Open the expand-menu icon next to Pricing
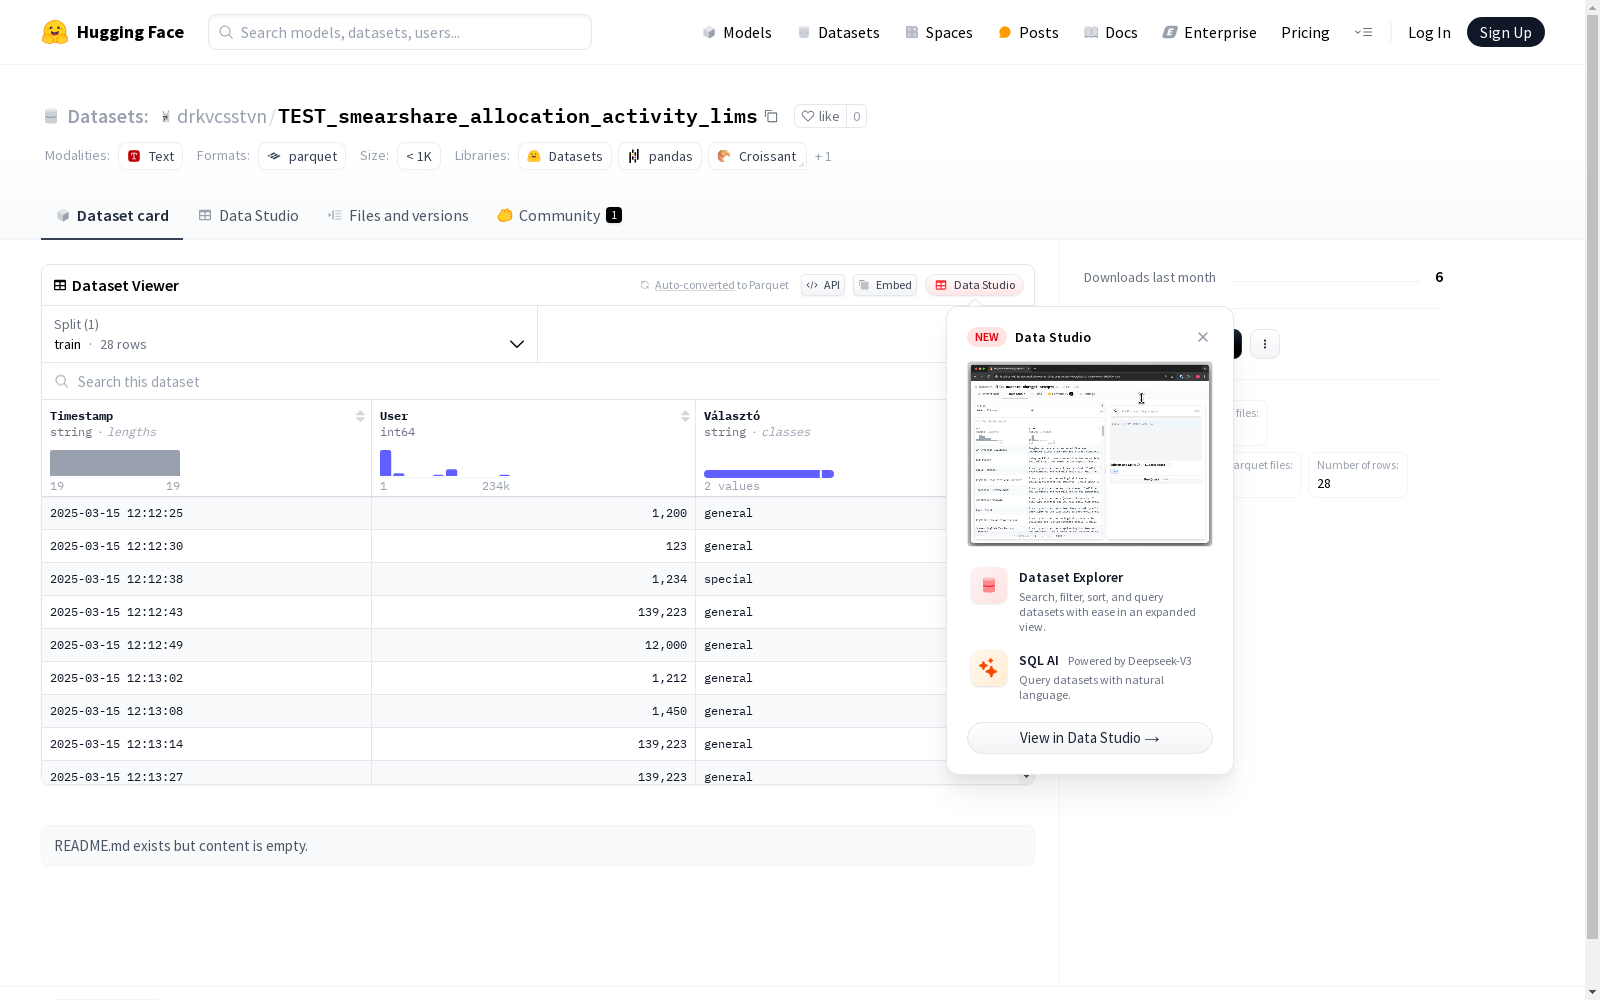This screenshot has width=1600, height=1000. point(1363,32)
